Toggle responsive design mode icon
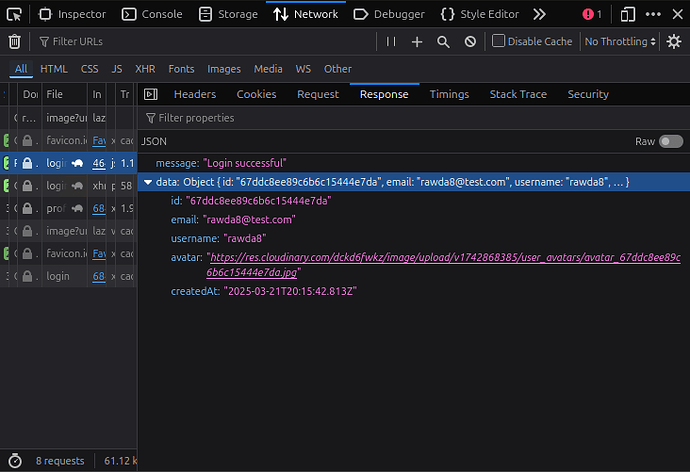This screenshot has height=472, width=690. tap(627, 14)
